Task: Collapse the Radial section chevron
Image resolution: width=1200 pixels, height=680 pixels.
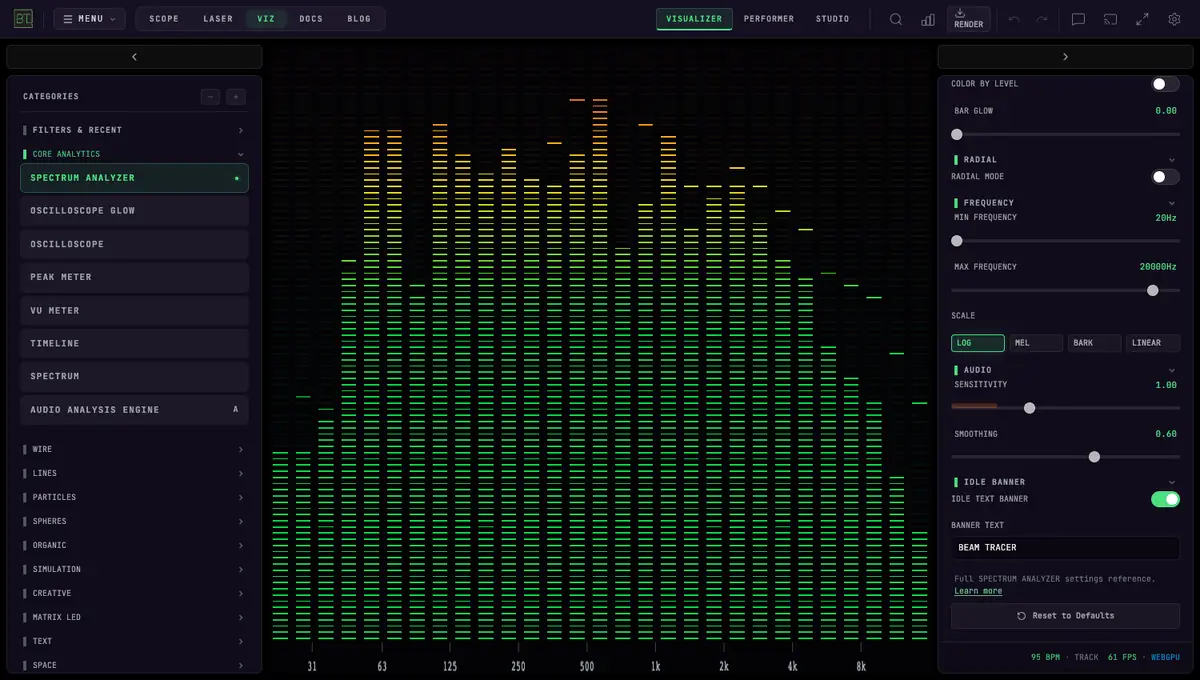Action: tap(1172, 160)
